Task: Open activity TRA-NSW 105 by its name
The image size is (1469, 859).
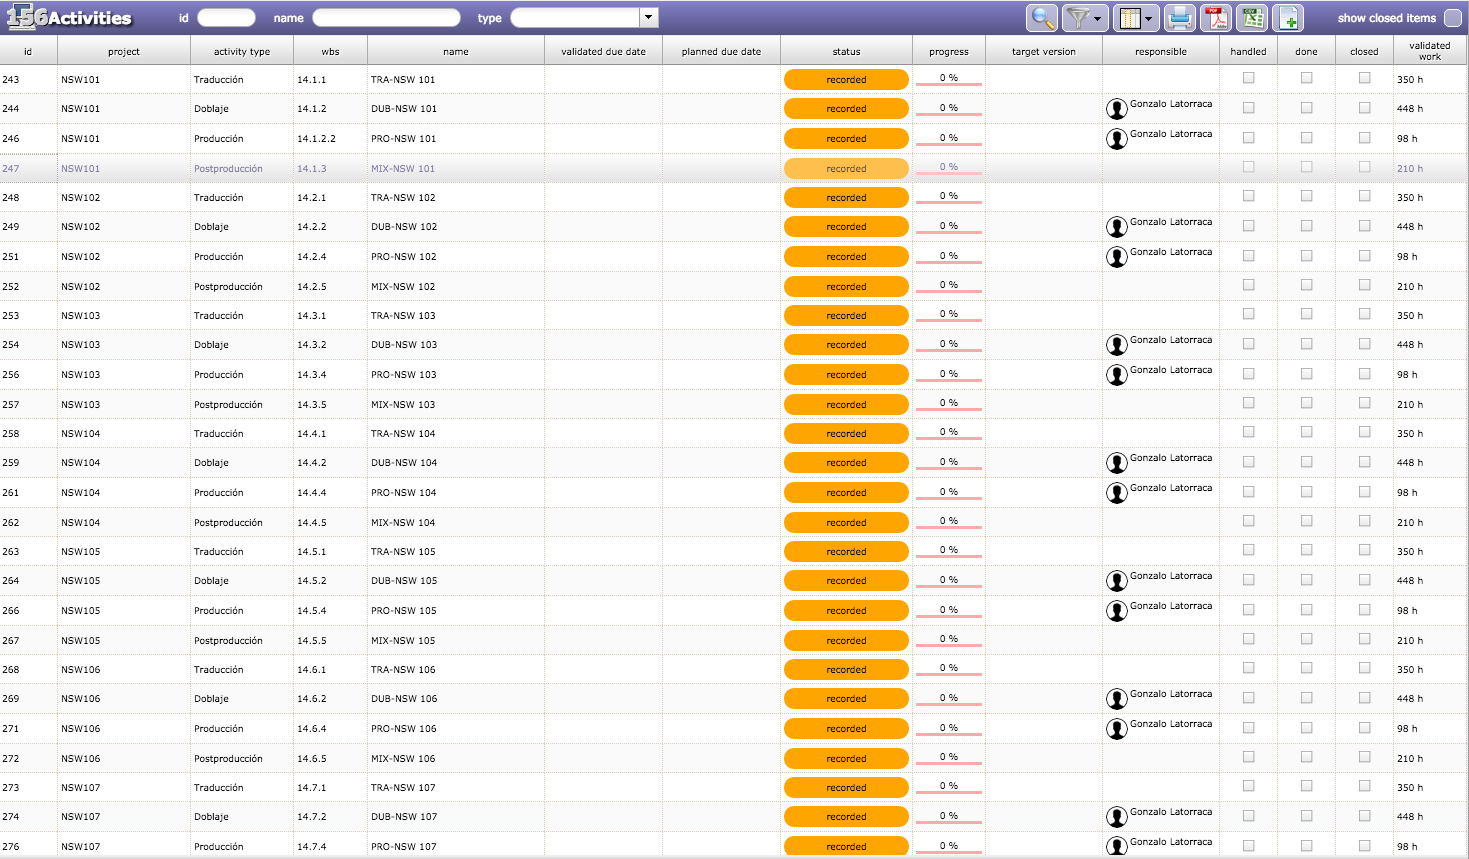Action: (x=403, y=552)
